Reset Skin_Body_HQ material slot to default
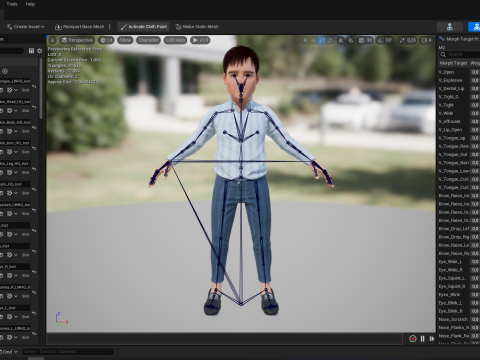The width and height of the screenshot is (480, 360). tap(34, 128)
